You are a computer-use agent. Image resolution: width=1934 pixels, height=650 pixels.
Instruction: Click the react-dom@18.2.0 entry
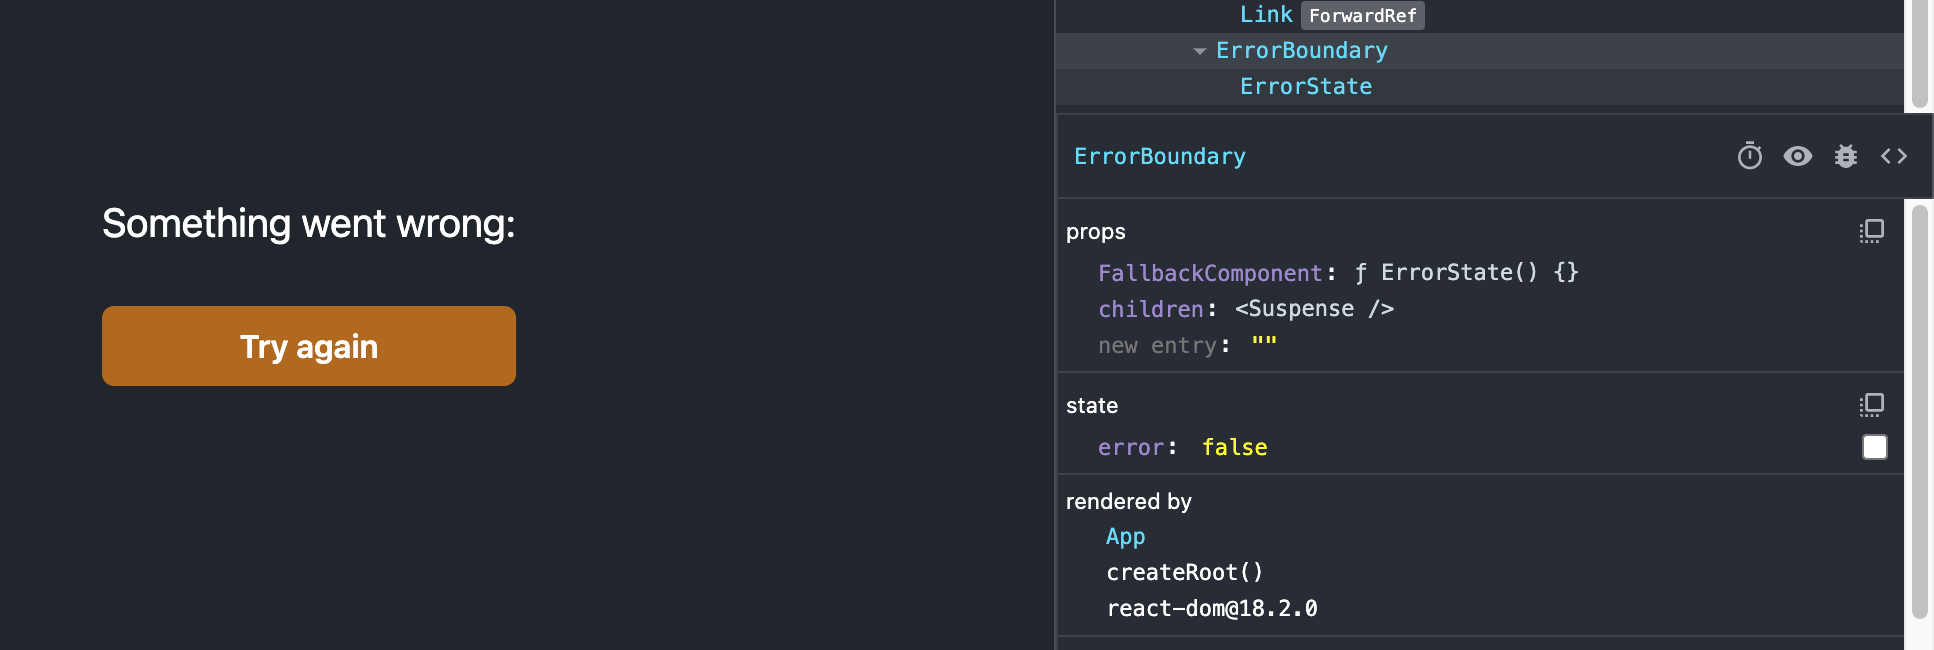coord(1212,609)
